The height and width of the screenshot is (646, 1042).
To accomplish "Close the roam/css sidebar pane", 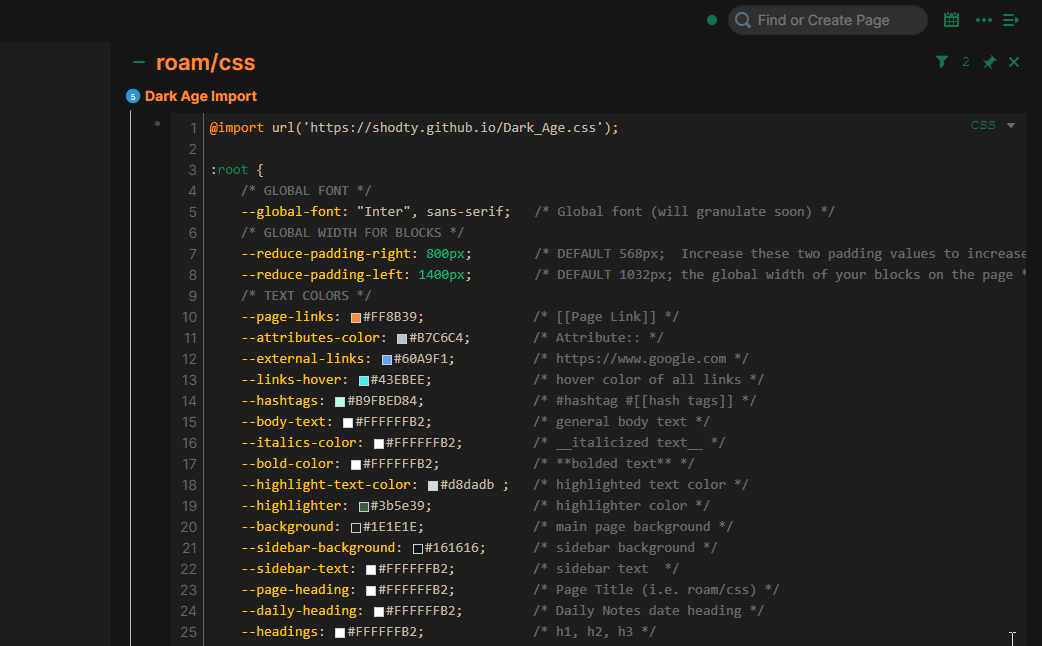I will pyautogui.click(x=1014, y=62).
